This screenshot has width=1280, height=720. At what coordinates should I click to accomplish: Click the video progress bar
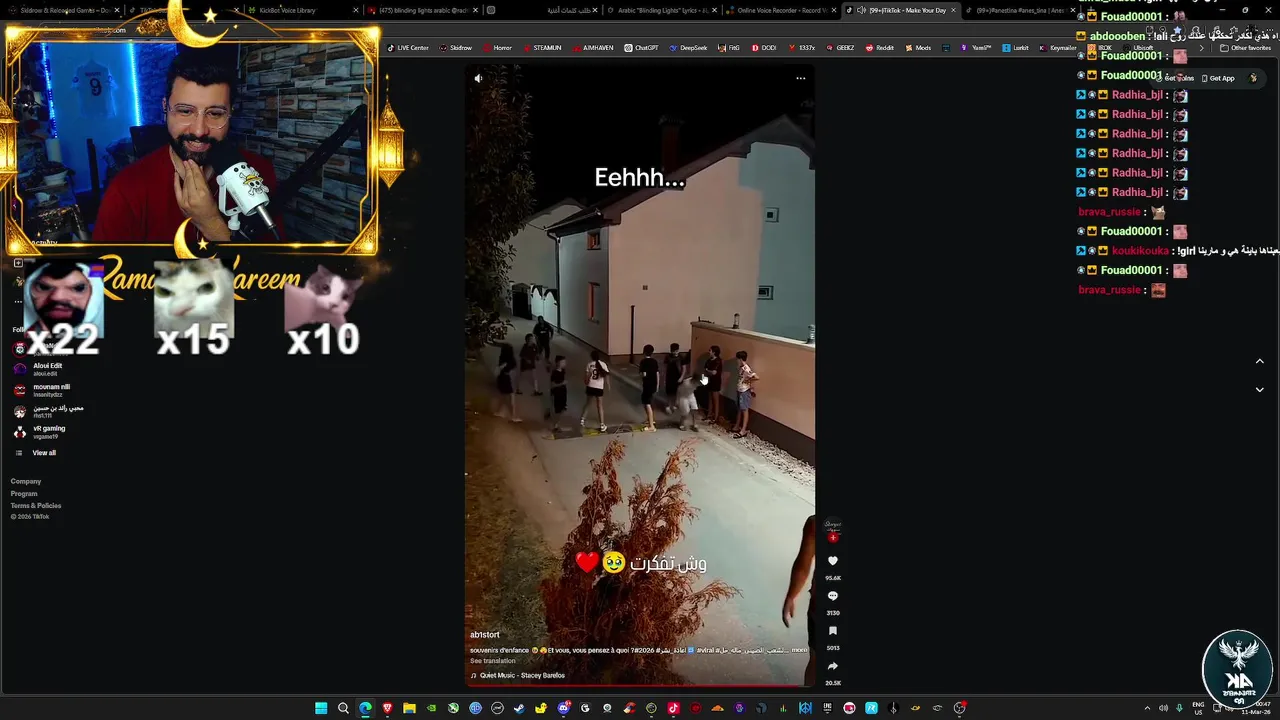coord(640,686)
